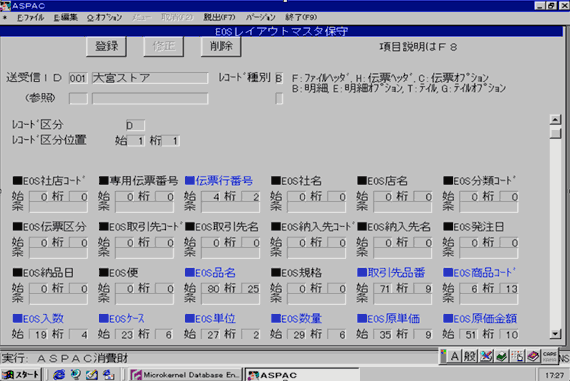
Task: Click the EOS便 桁 field
Action: tap(165, 289)
